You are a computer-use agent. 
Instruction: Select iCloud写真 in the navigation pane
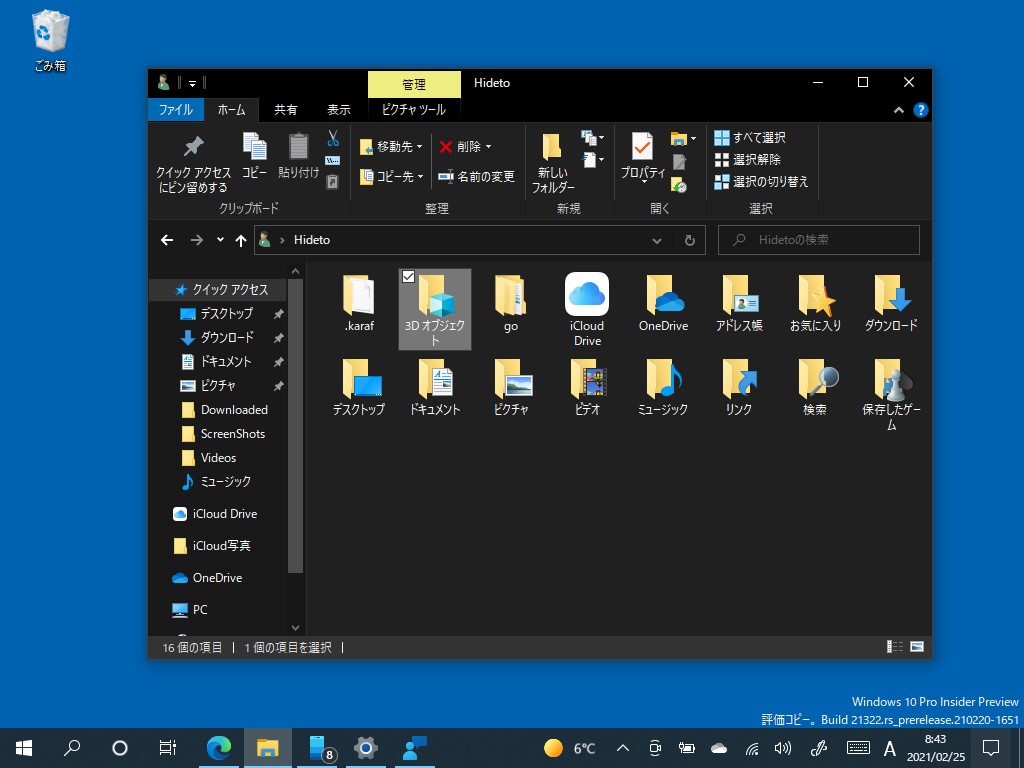212,545
